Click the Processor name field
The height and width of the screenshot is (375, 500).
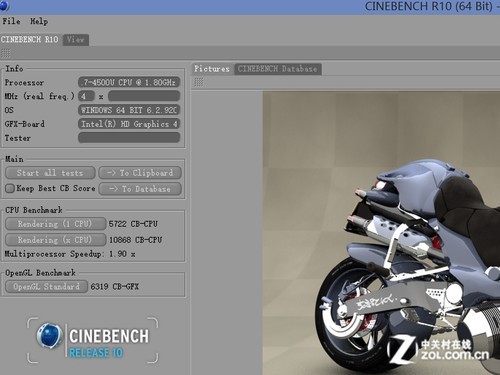[x=129, y=82]
